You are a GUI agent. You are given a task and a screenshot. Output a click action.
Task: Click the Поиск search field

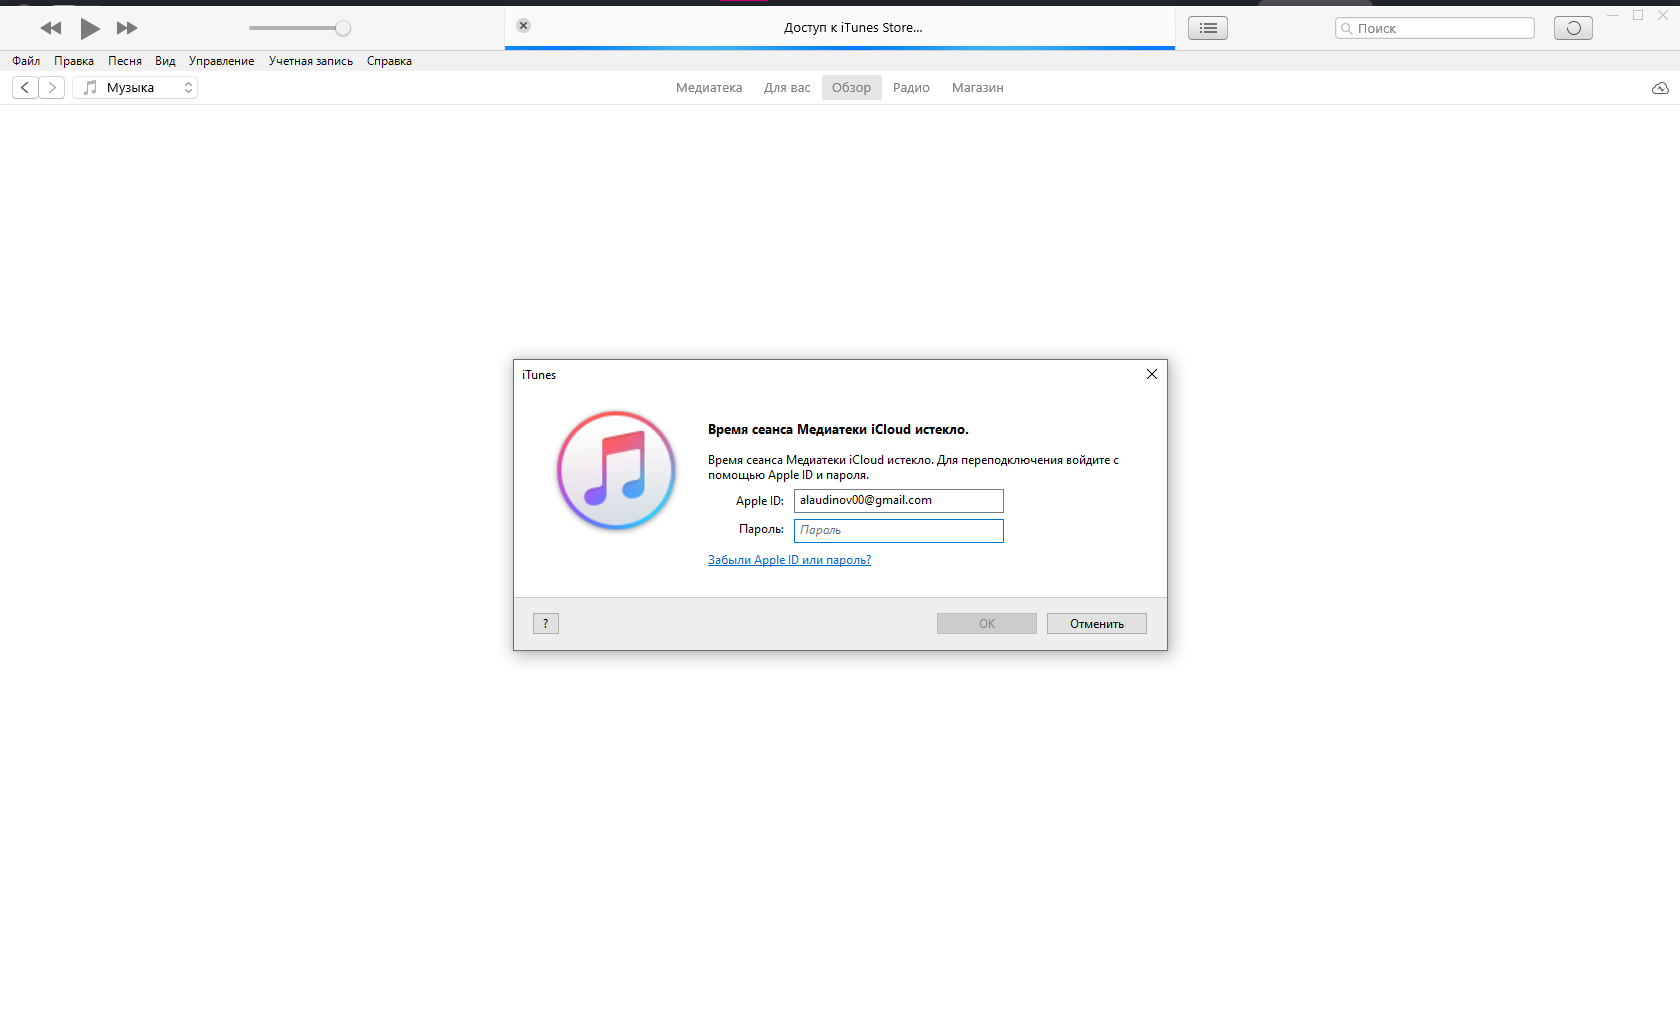tap(1434, 28)
